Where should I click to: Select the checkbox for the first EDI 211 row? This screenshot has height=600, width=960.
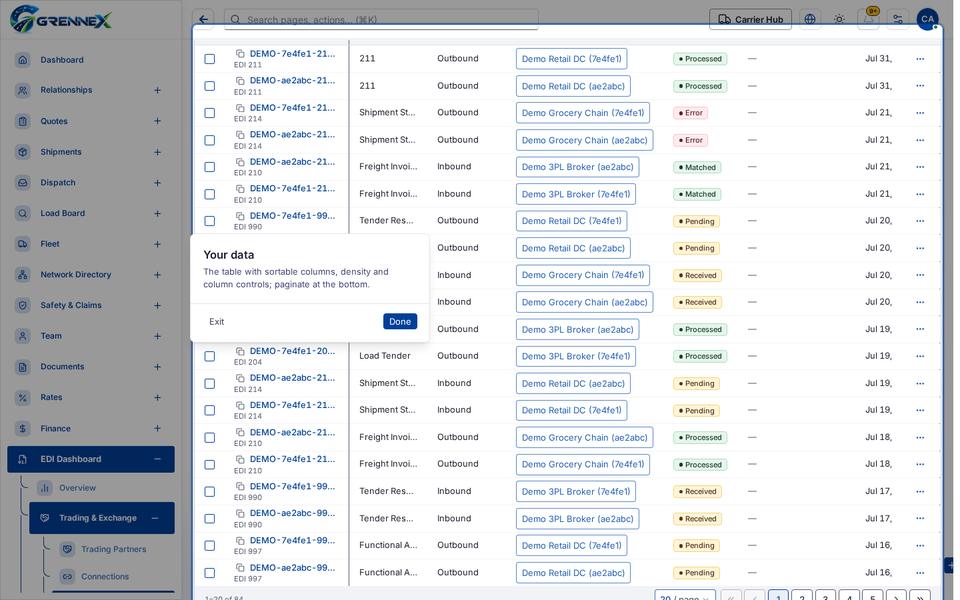[x=209, y=59]
